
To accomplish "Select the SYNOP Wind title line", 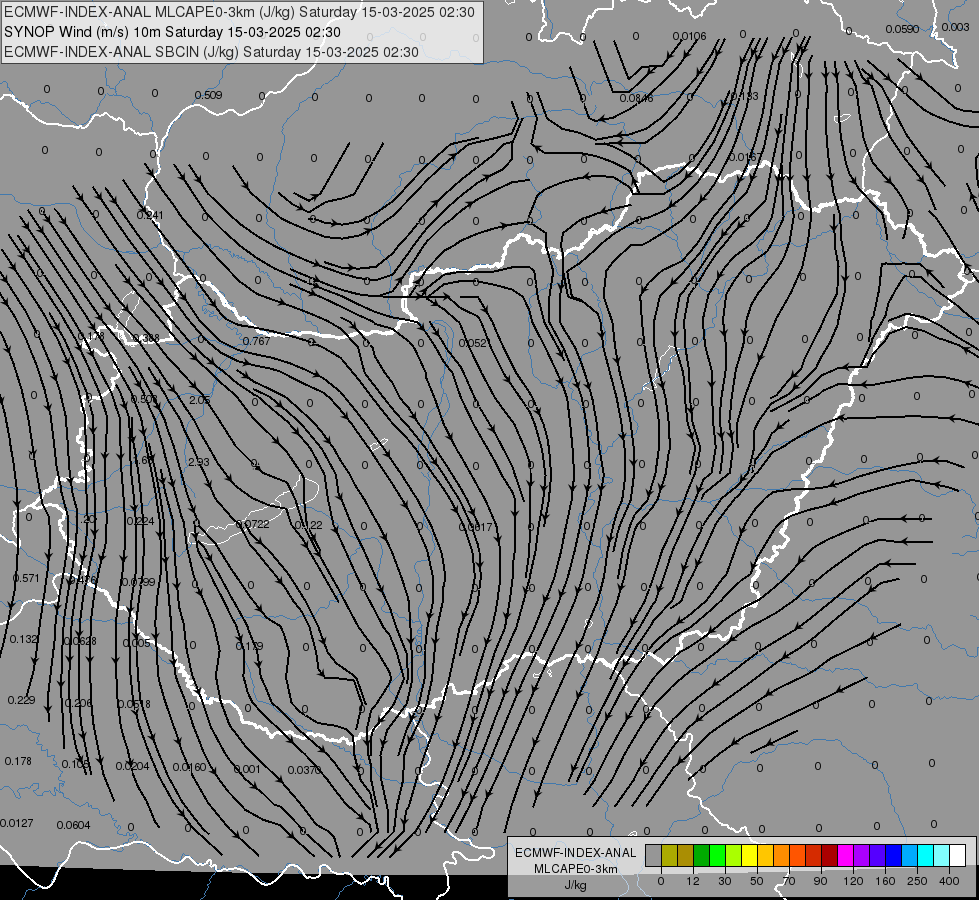I will coord(172,32).
